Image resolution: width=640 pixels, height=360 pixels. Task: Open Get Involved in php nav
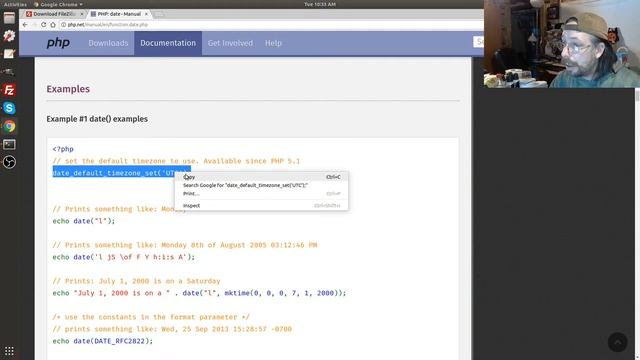pos(230,43)
